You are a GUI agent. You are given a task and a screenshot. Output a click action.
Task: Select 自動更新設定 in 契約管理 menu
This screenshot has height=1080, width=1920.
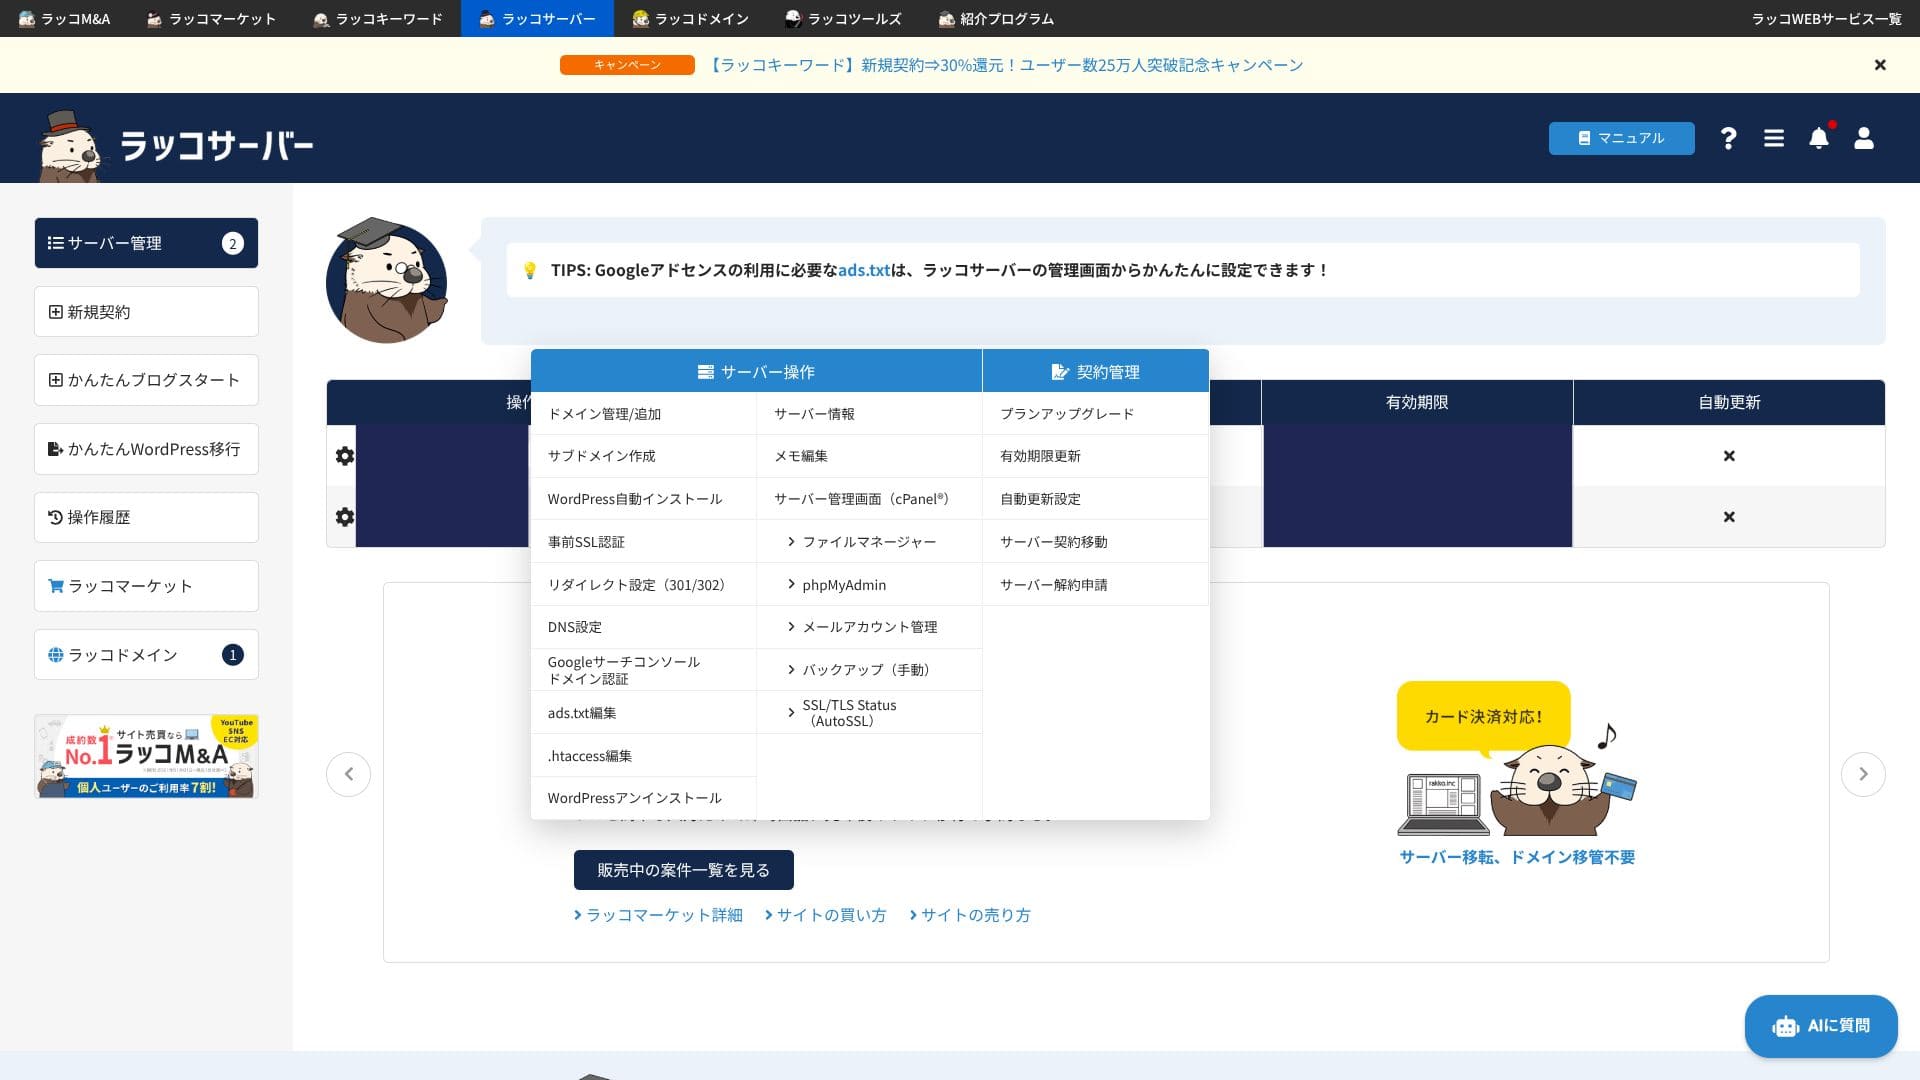pyautogui.click(x=1040, y=499)
